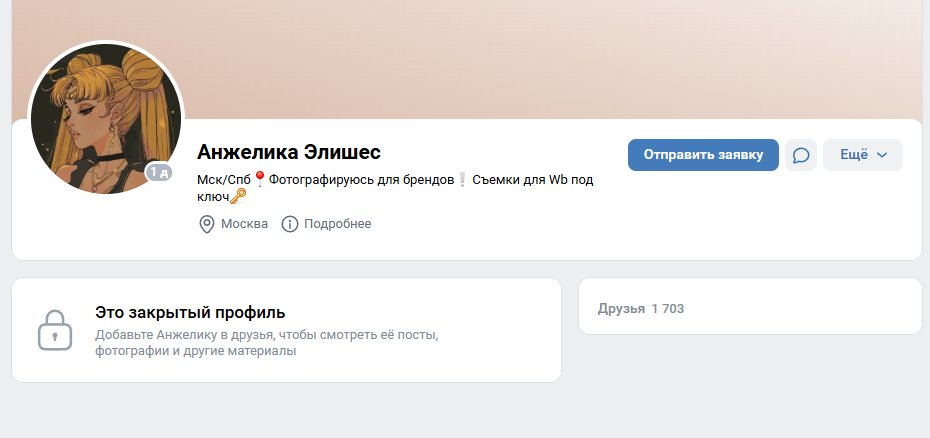
Task: Open the 'Подробнее' details link
Action: click(338, 224)
